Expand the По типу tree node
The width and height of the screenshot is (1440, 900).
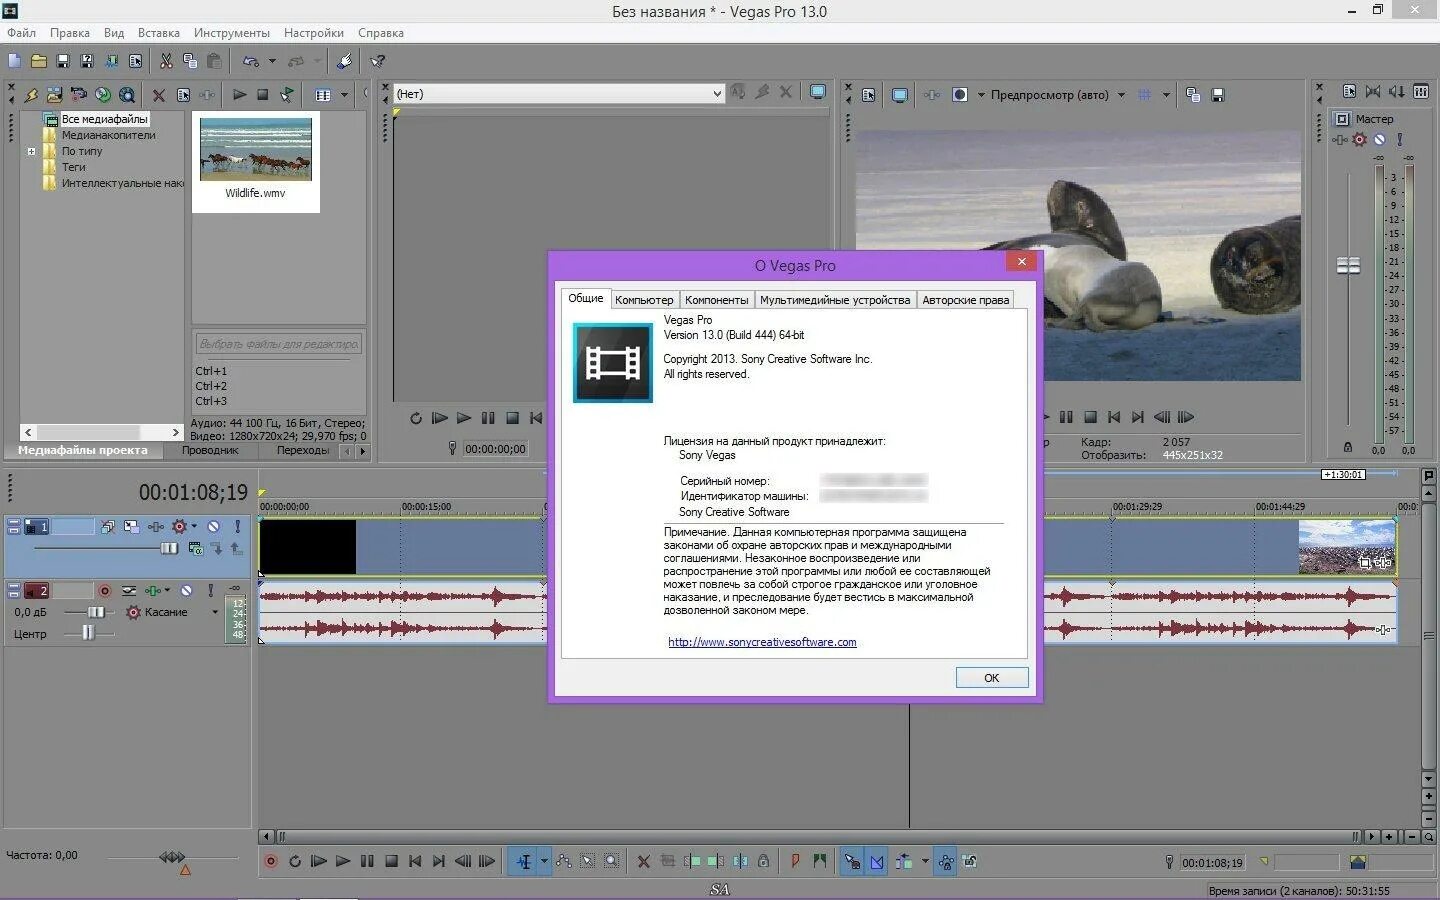(31, 152)
